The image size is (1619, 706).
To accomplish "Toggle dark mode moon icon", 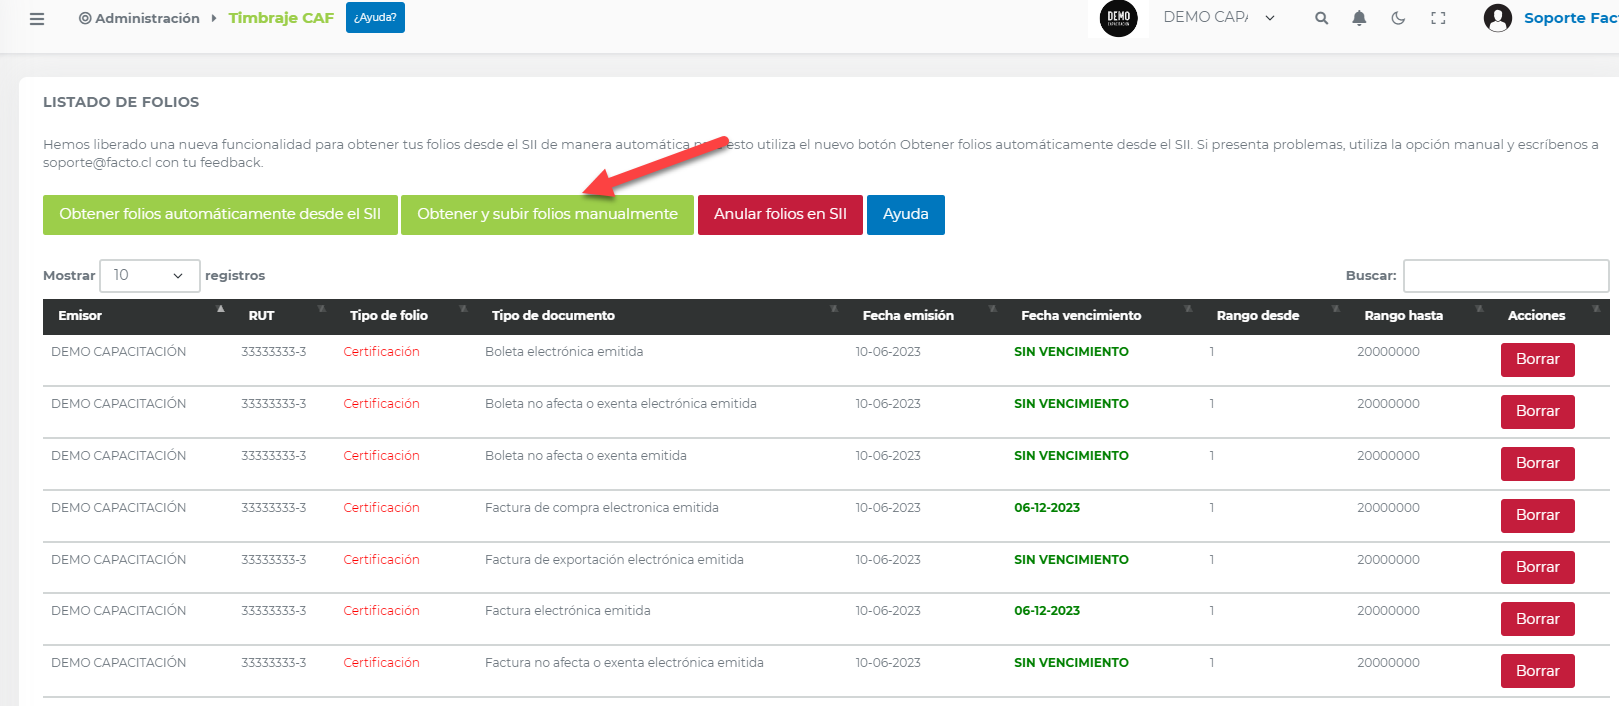I will 1398,18.
